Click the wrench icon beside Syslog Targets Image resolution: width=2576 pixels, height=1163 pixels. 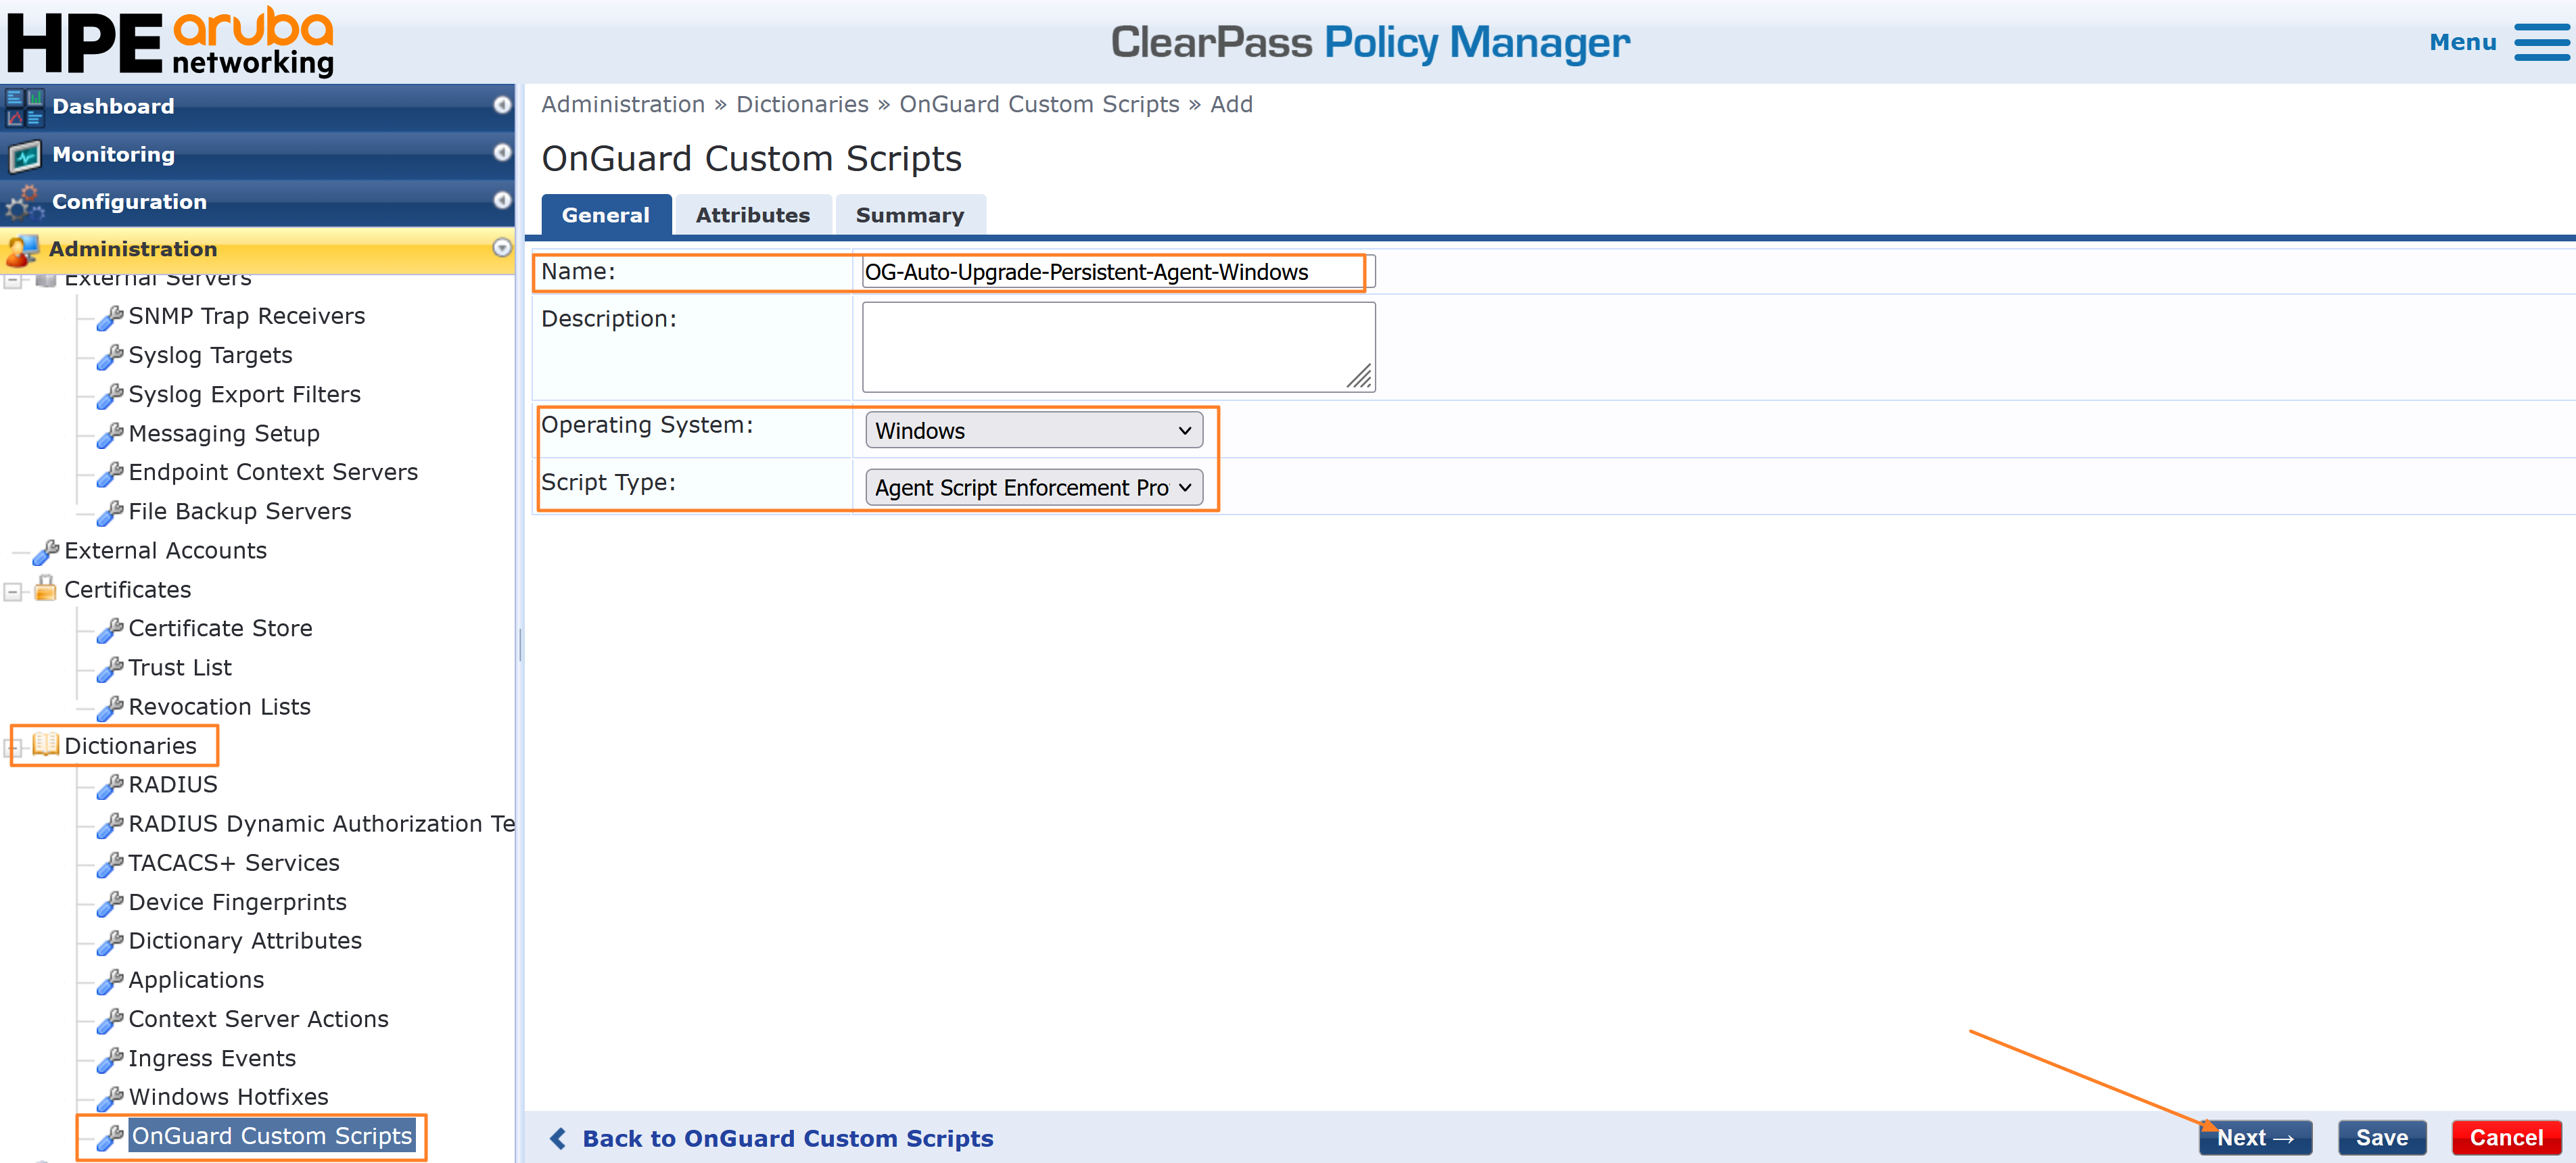pyautogui.click(x=109, y=357)
